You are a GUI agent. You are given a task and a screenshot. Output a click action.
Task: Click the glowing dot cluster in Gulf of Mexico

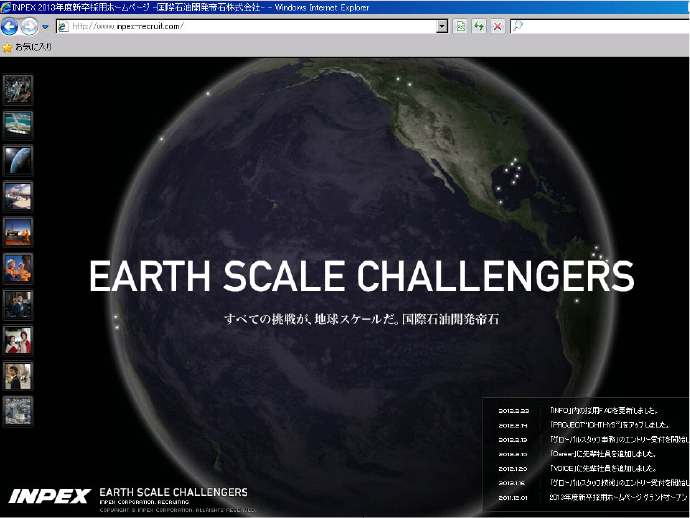pos(510,180)
